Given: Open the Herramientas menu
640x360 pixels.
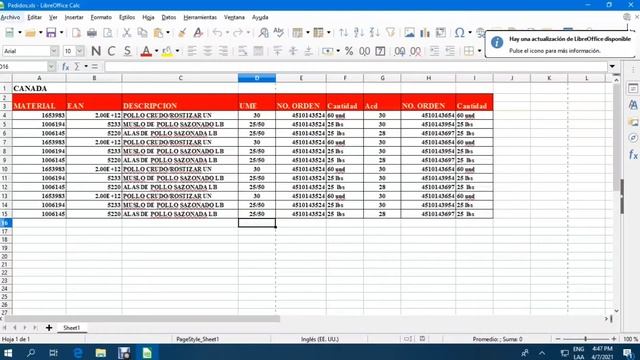Looking at the screenshot, I should coord(200,17).
